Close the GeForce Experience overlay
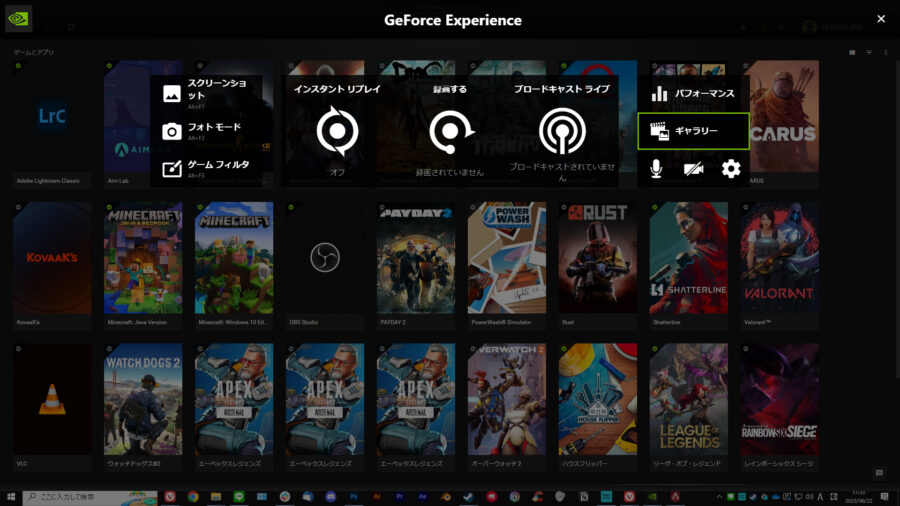This screenshot has width=900, height=506. tap(881, 19)
